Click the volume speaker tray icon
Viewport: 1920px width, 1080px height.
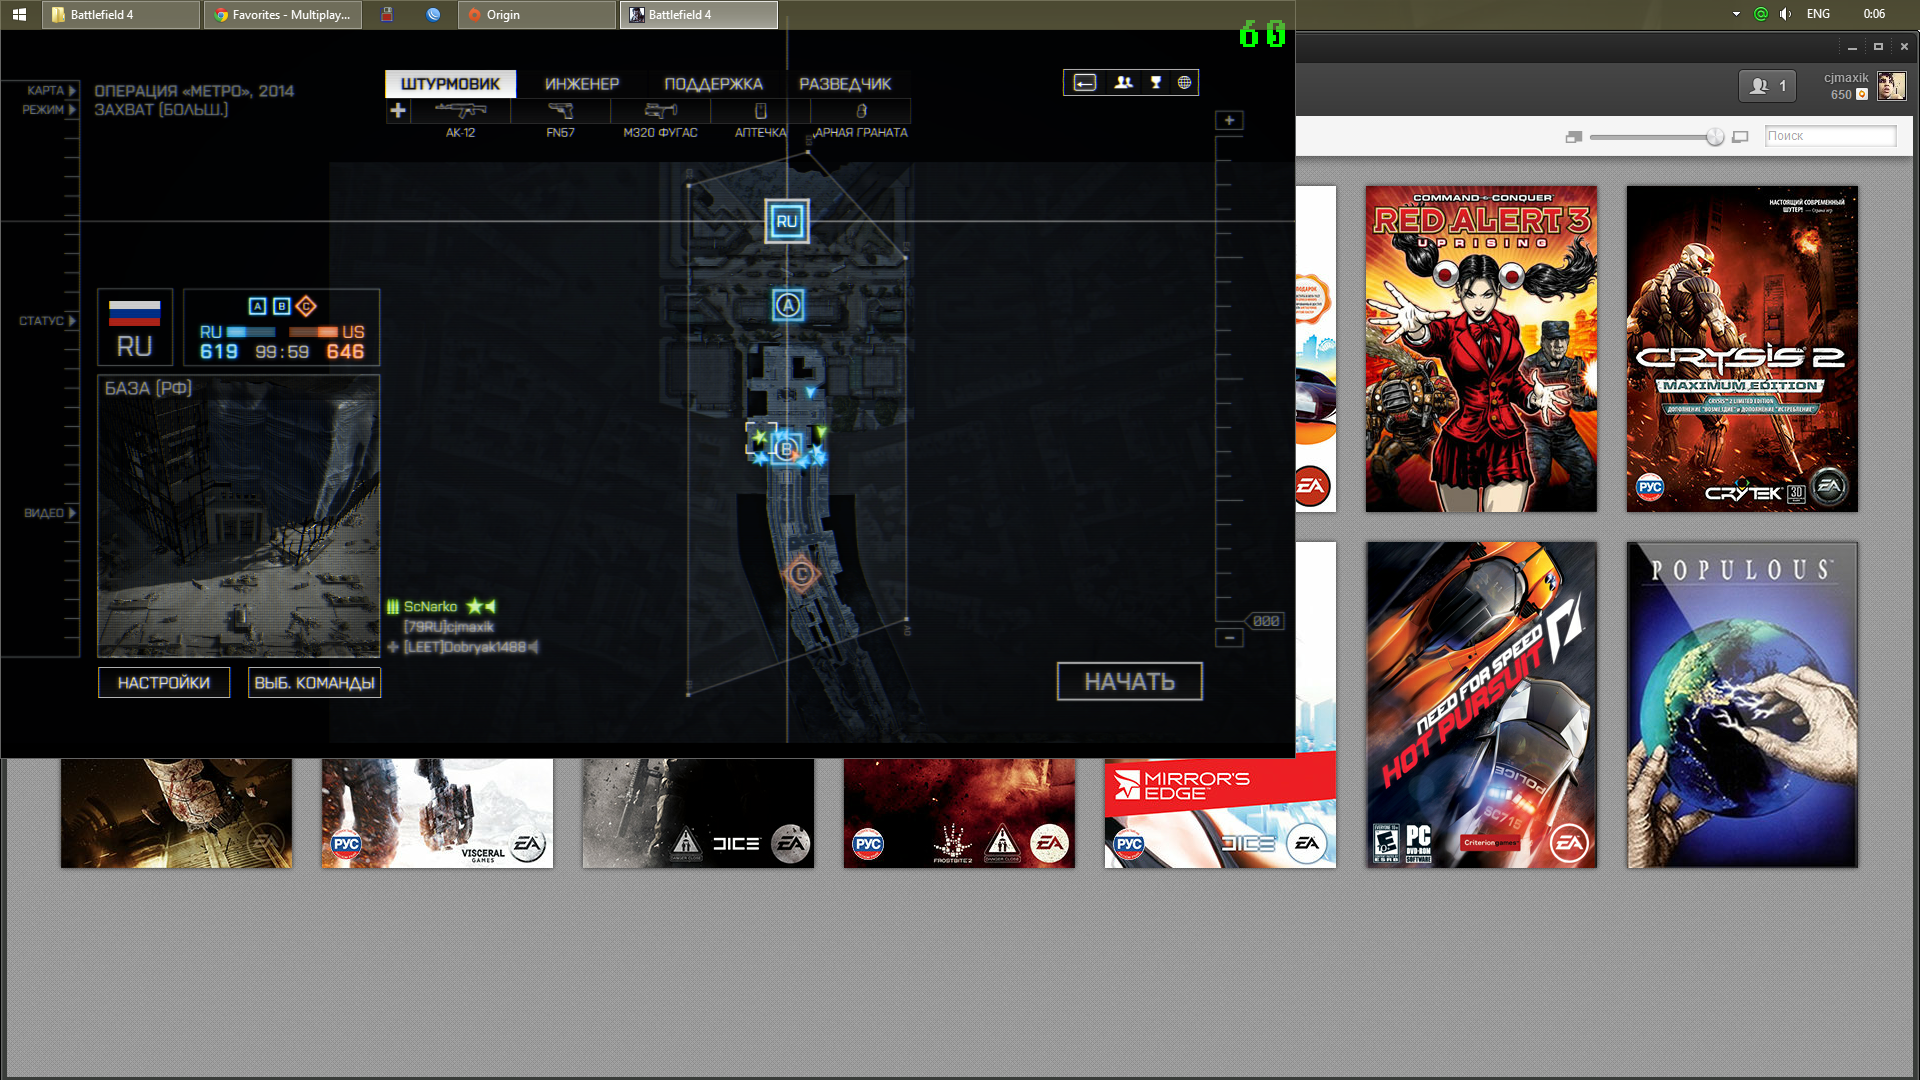(x=1785, y=14)
